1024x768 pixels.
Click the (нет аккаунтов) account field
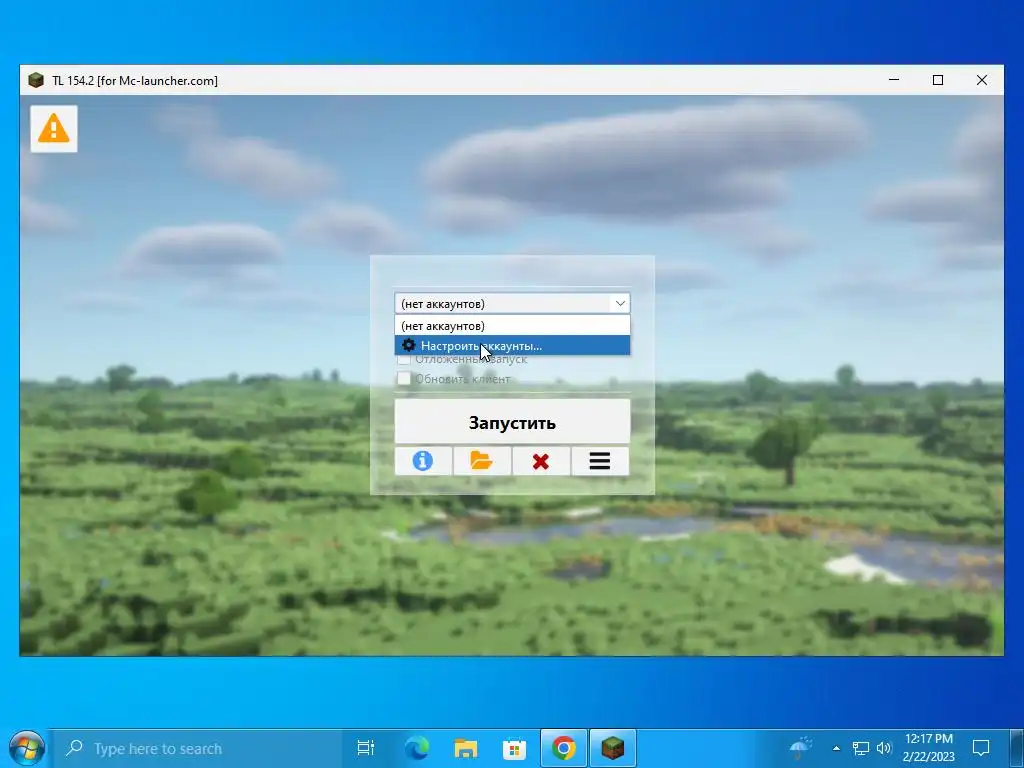(512, 303)
